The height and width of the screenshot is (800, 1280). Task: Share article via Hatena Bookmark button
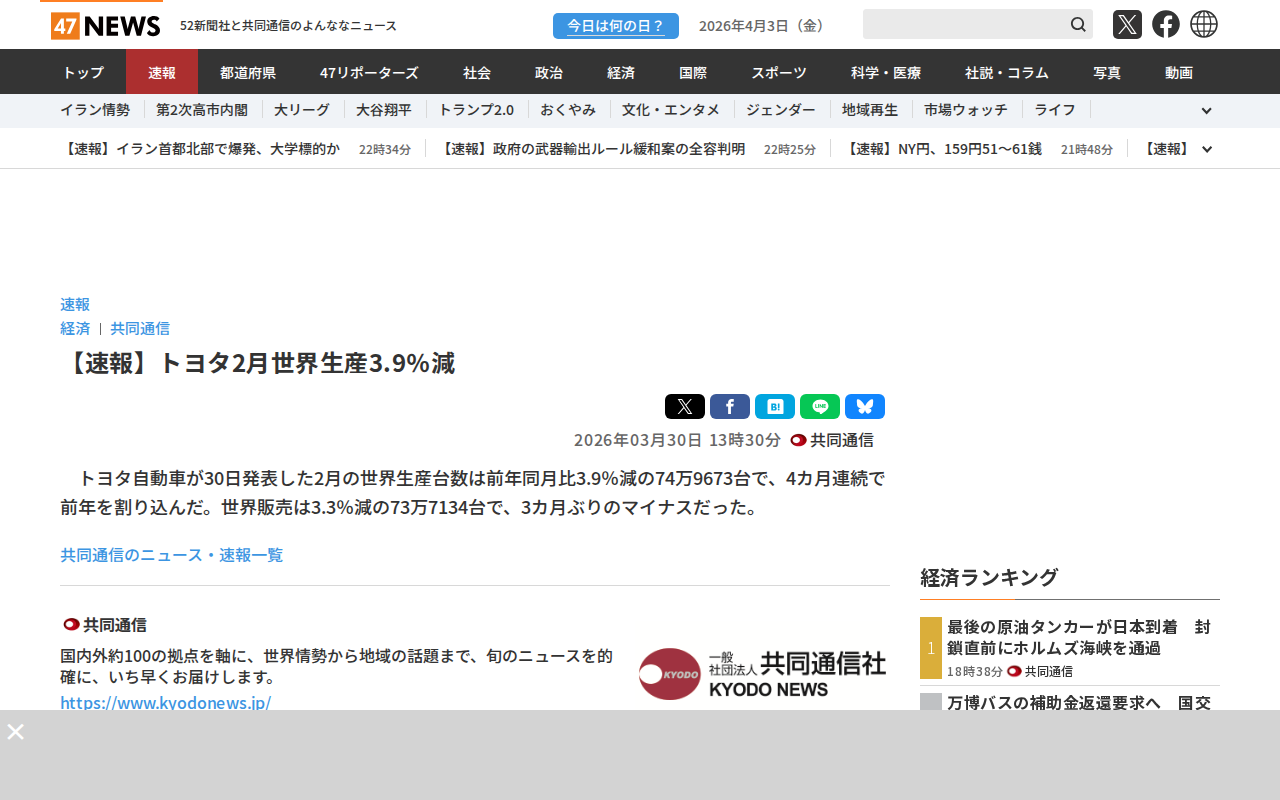point(775,407)
